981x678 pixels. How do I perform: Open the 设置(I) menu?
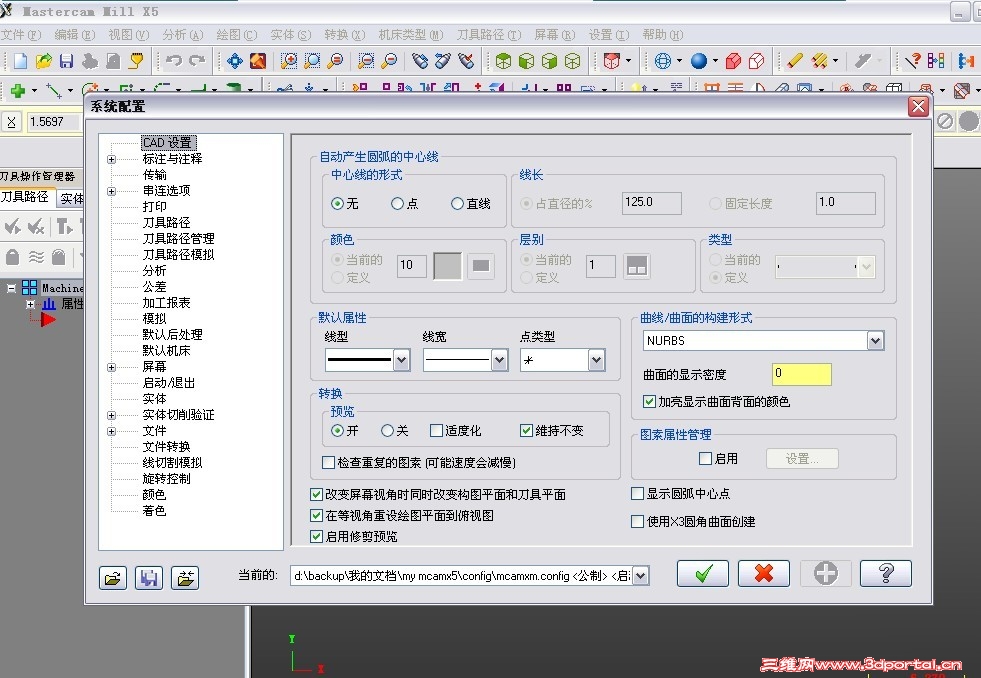click(609, 34)
